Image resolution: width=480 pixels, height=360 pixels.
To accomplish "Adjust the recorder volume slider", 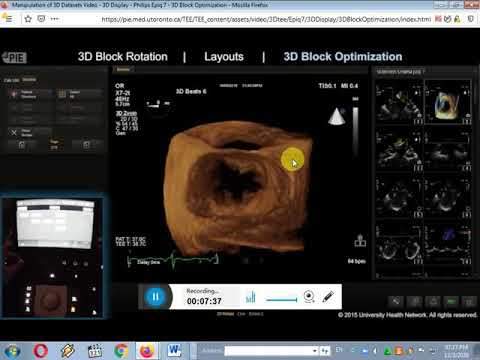I will [282, 300].
